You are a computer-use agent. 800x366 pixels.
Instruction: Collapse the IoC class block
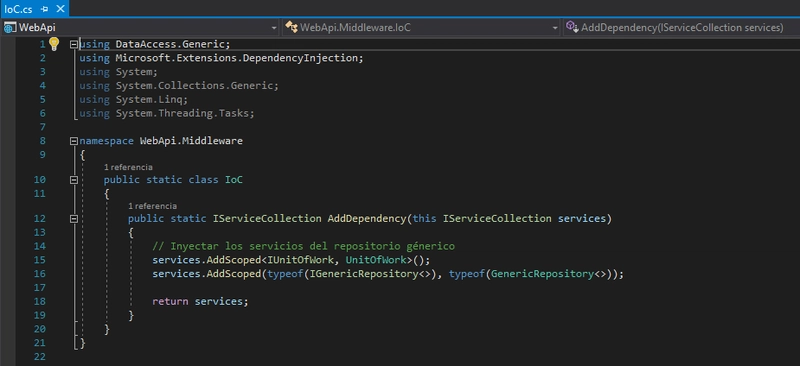pyautogui.click(x=74, y=180)
